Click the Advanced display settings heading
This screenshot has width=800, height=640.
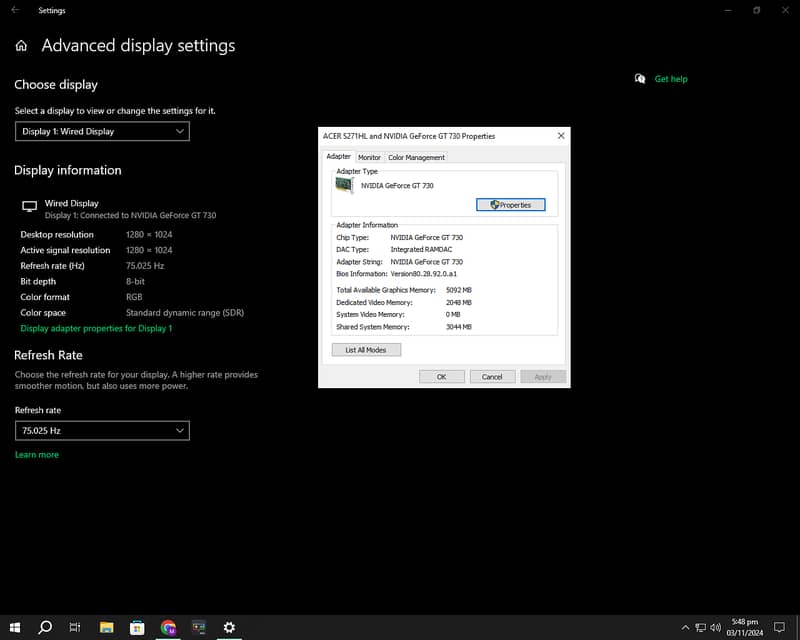click(138, 46)
